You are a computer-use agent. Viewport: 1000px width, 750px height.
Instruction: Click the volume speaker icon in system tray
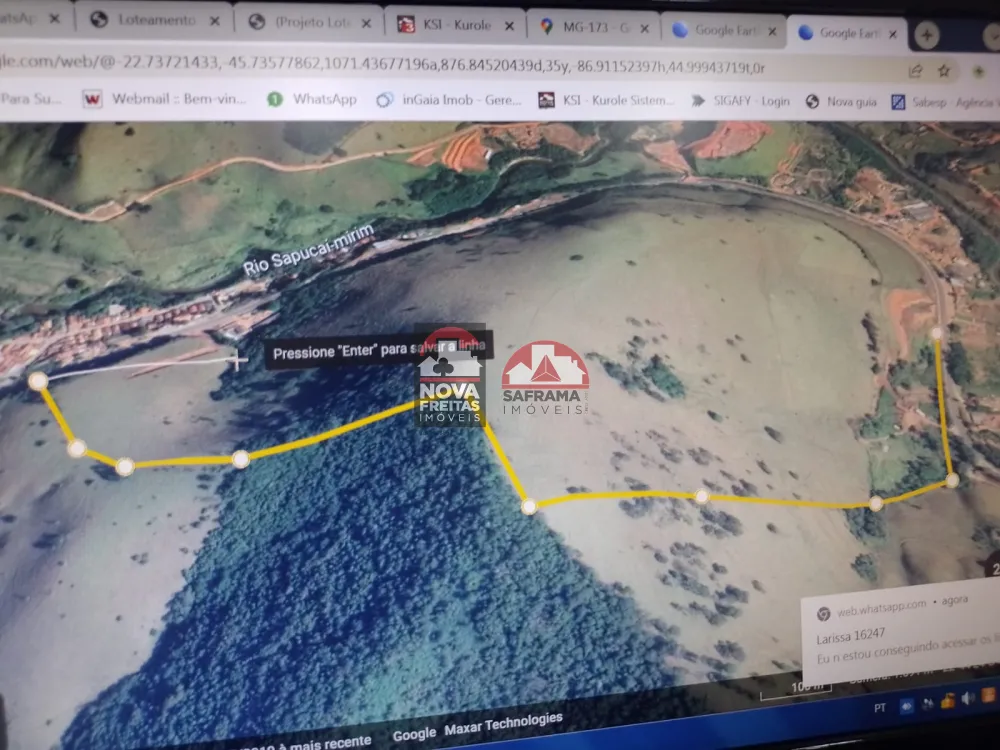point(968,697)
